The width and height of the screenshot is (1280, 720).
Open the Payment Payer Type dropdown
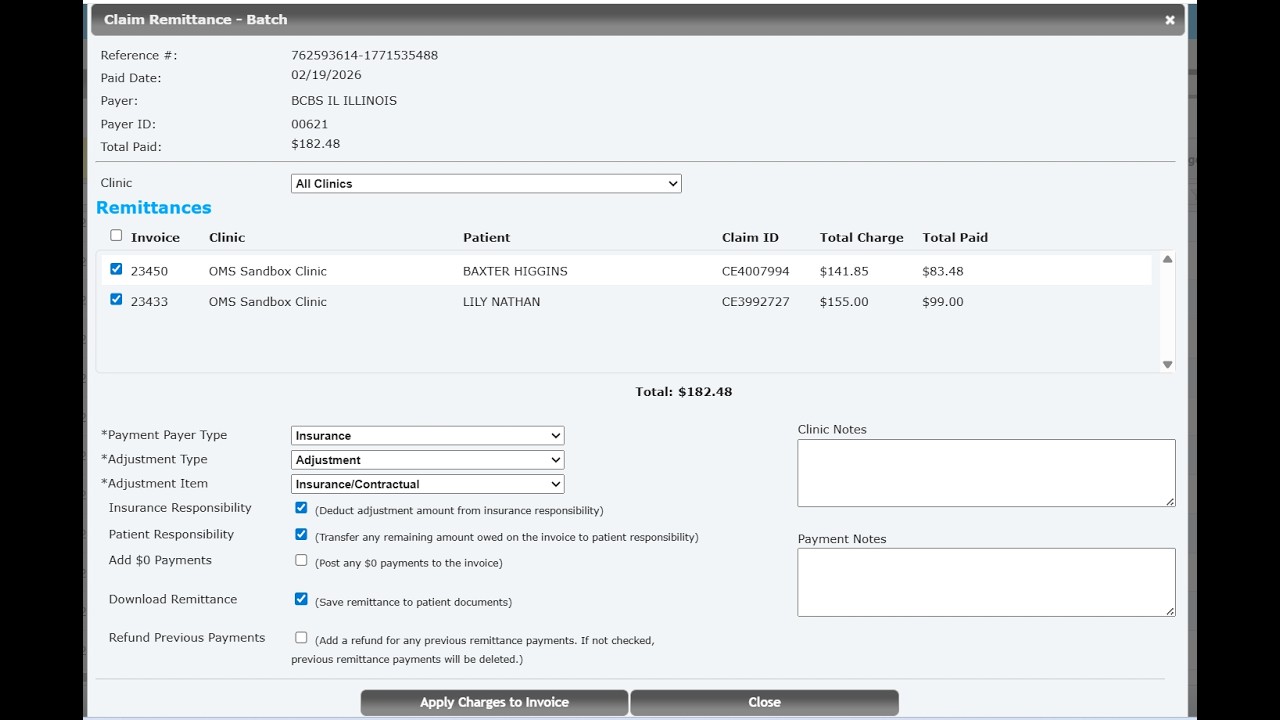(428, 436)
